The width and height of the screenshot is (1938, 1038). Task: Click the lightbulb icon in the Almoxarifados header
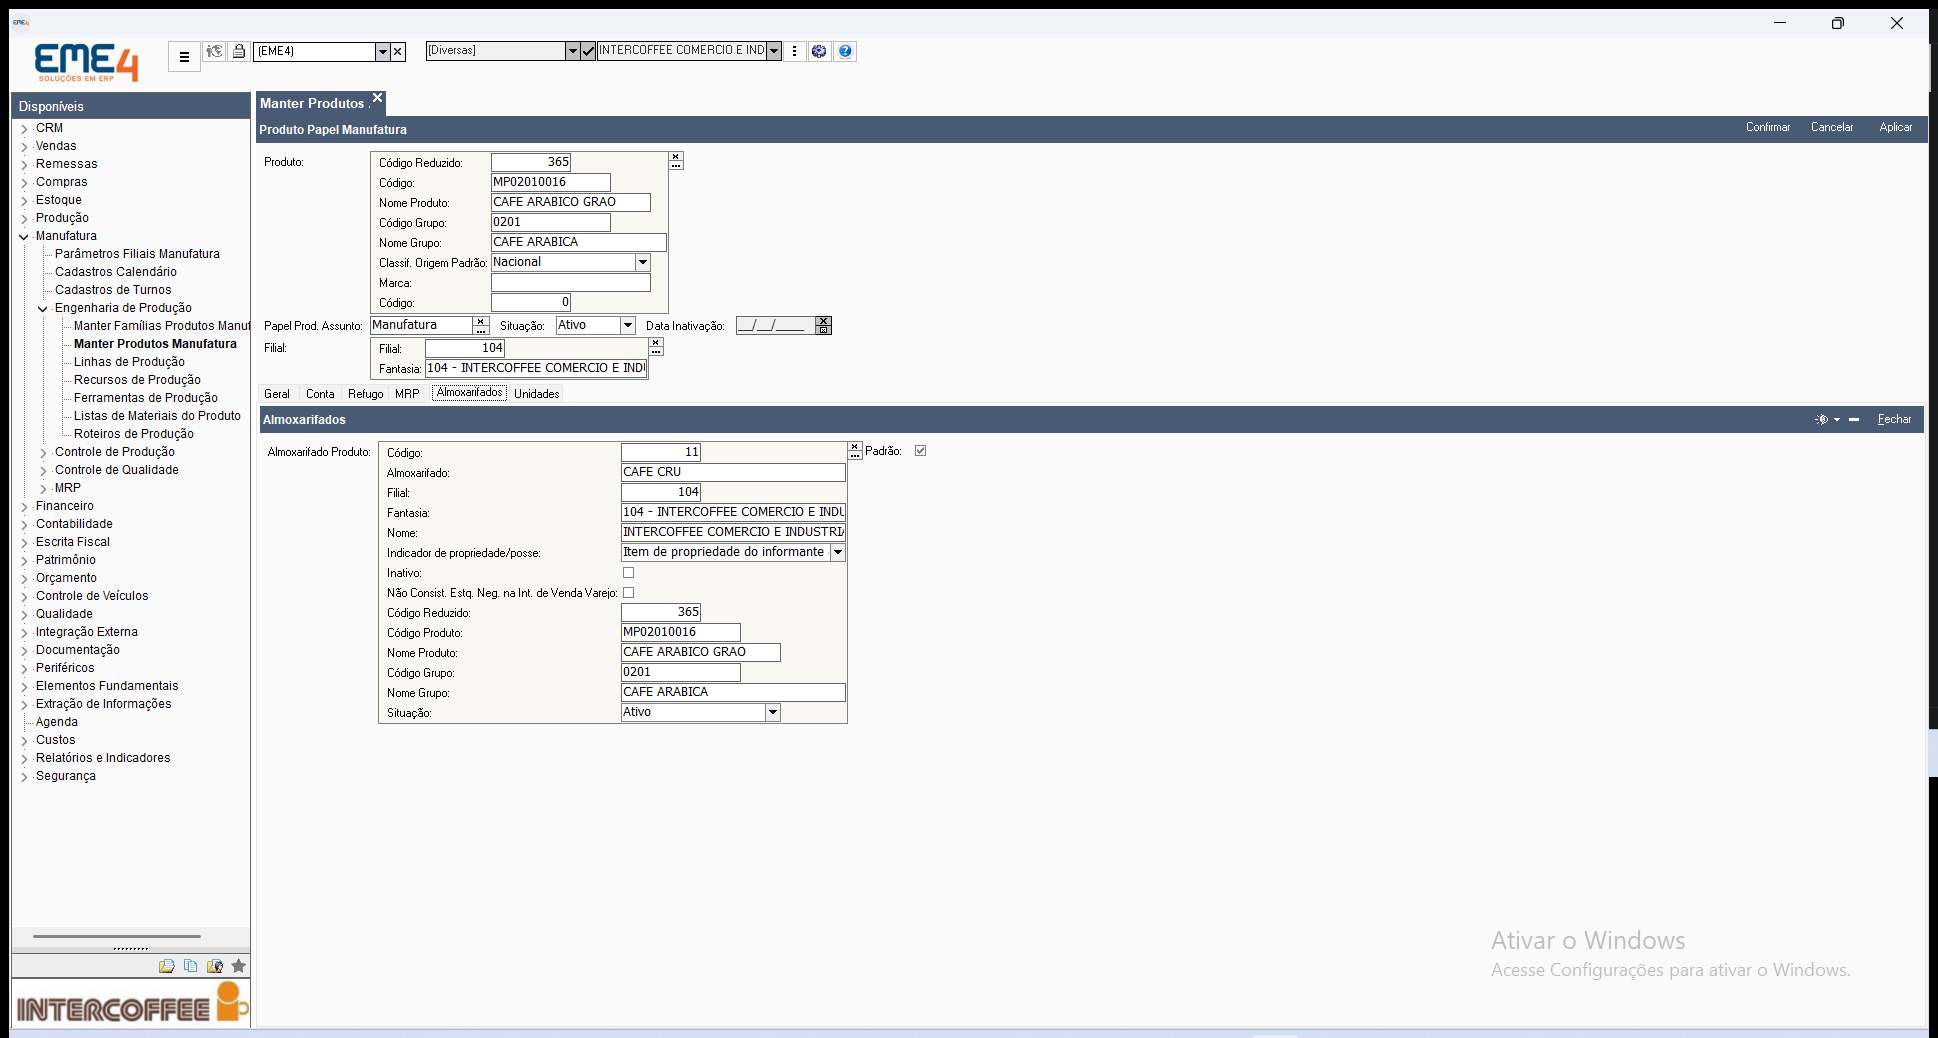point(1822,420)
